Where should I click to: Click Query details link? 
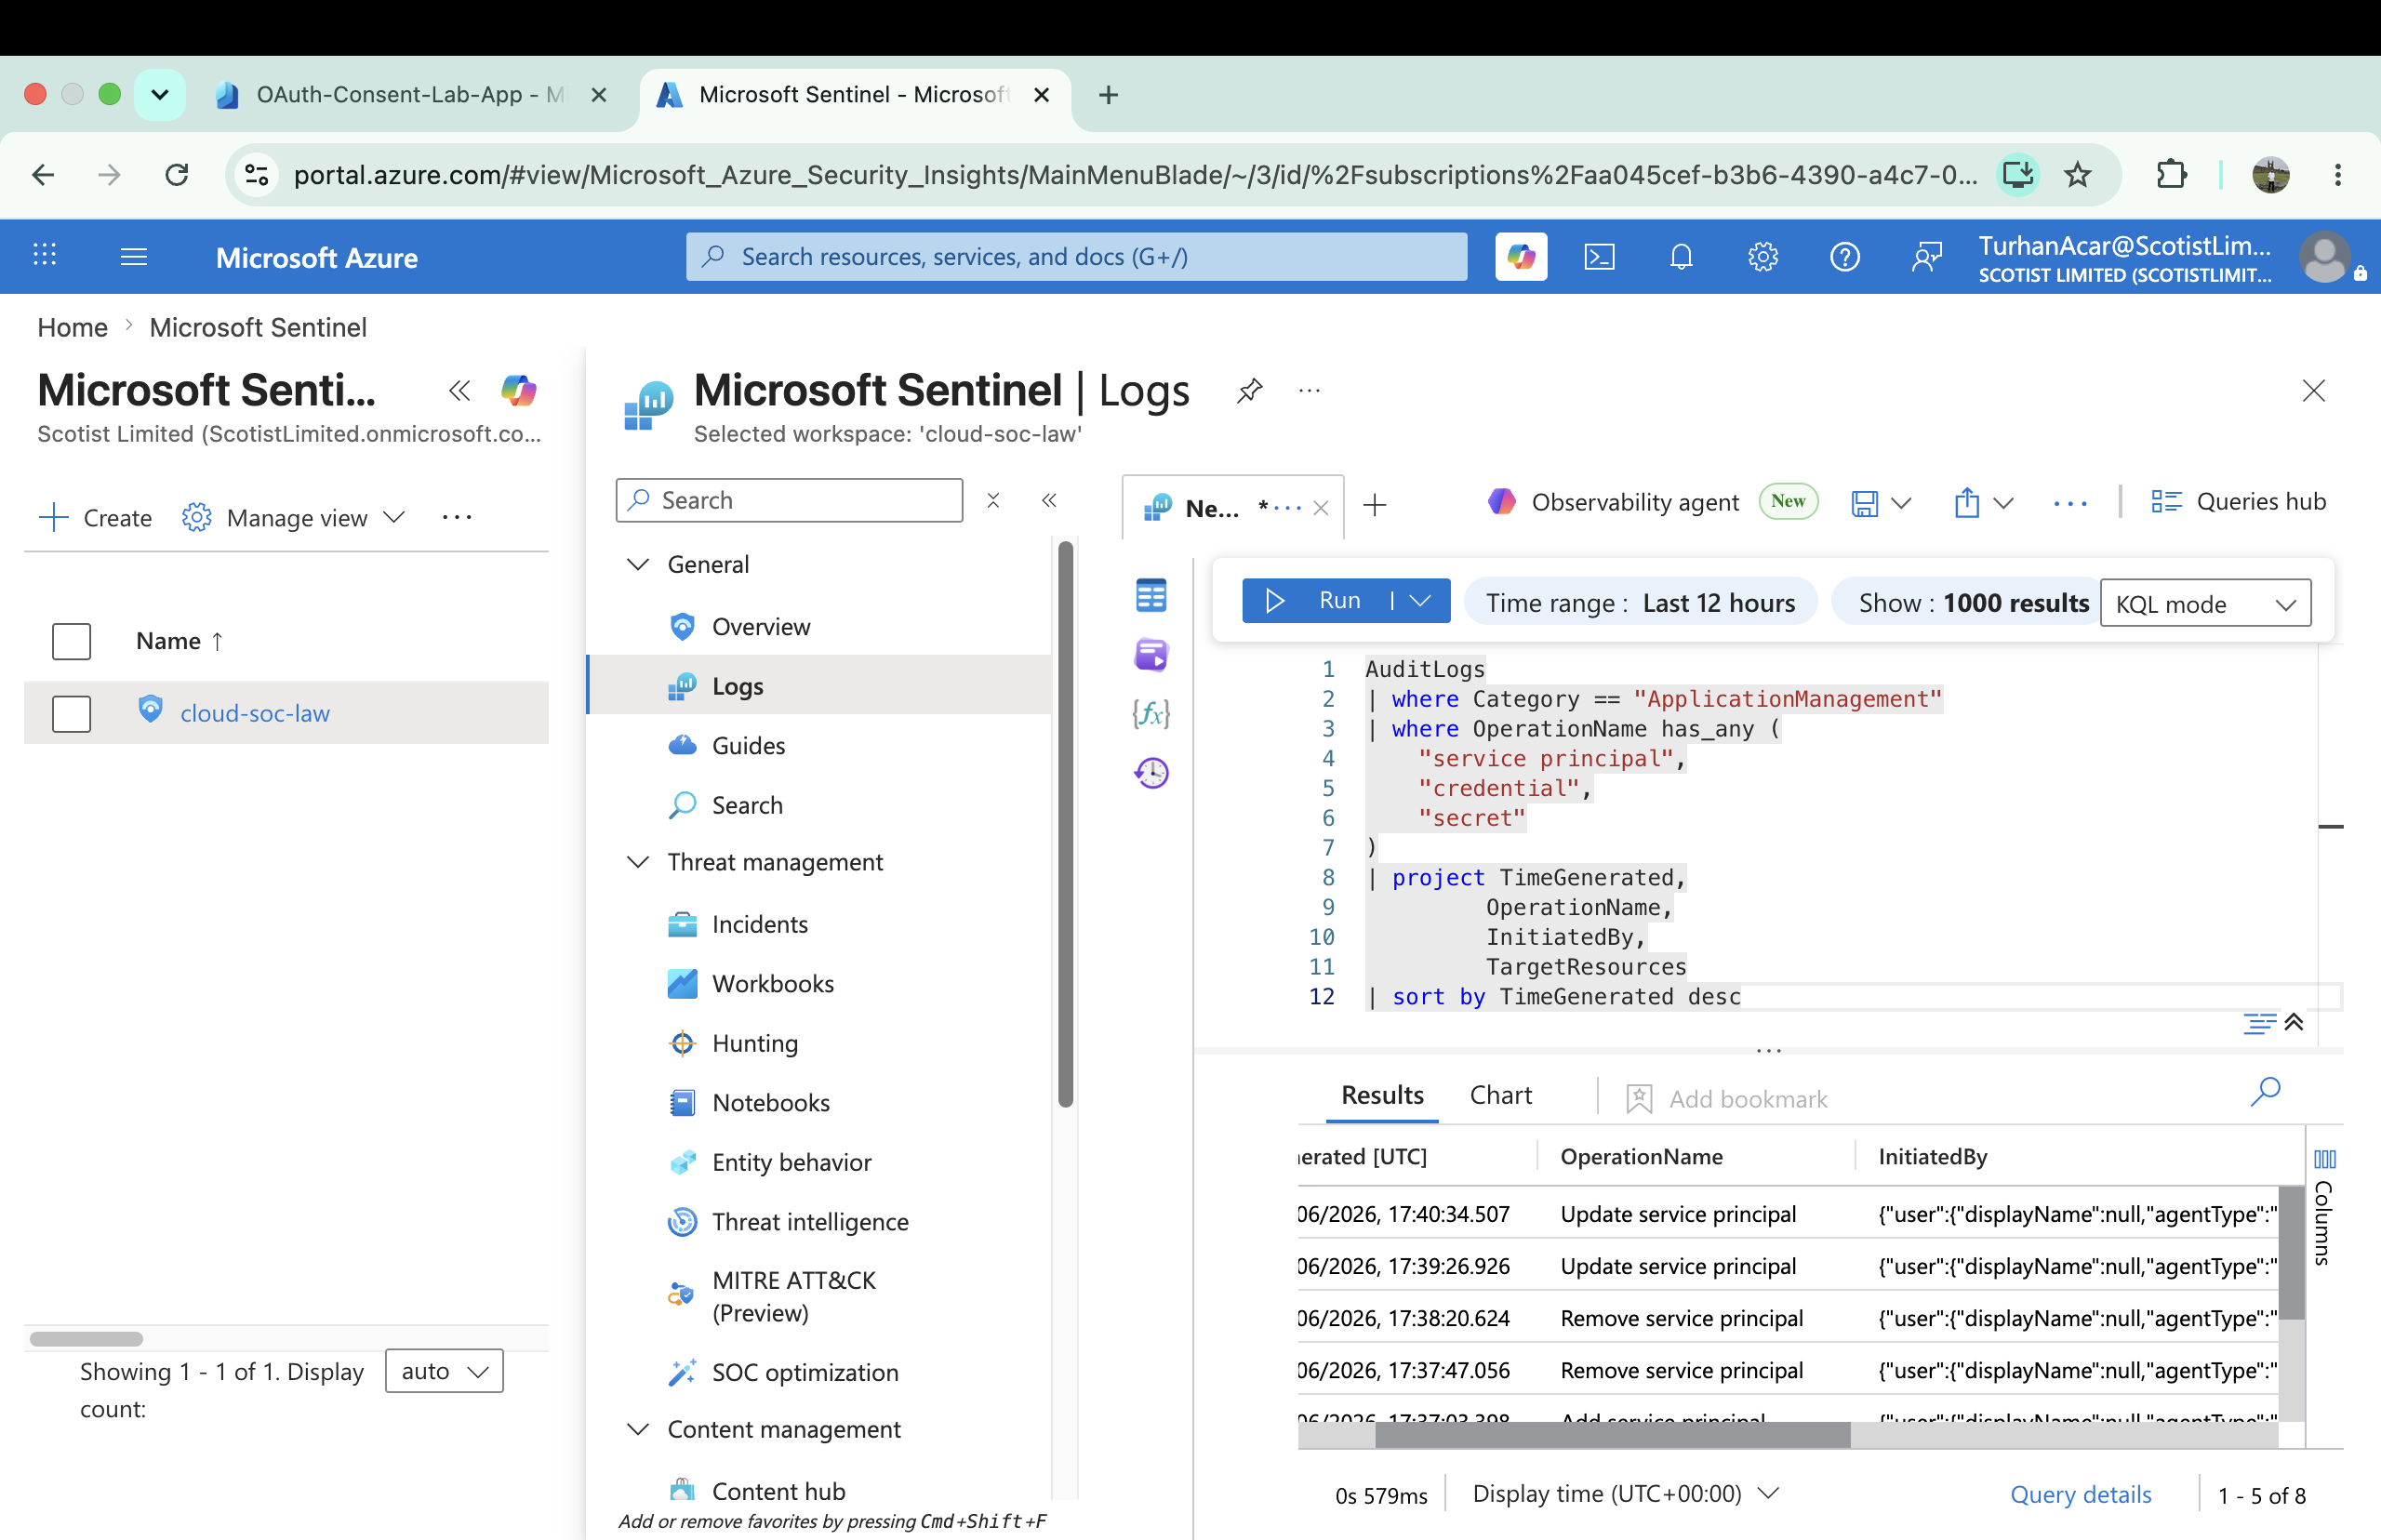[2080, 1495]
